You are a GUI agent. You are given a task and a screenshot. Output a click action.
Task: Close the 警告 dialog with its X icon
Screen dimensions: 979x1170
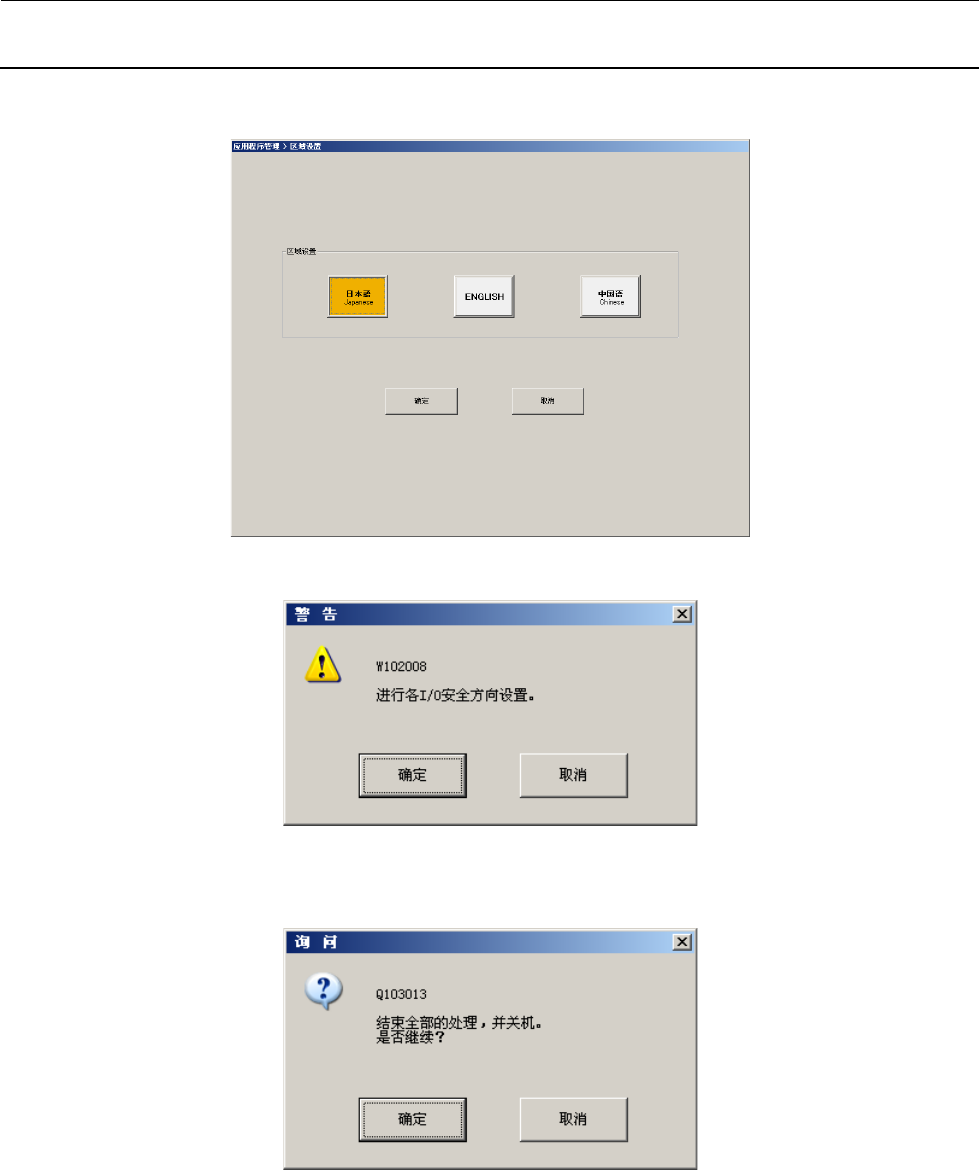682,614
